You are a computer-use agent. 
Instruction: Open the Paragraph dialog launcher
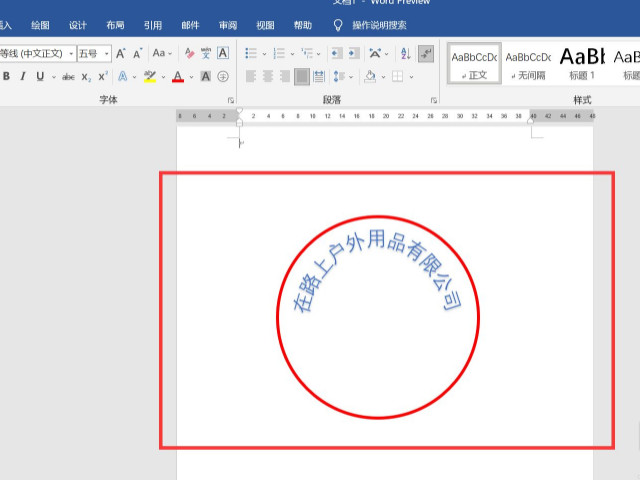(433, 100)
